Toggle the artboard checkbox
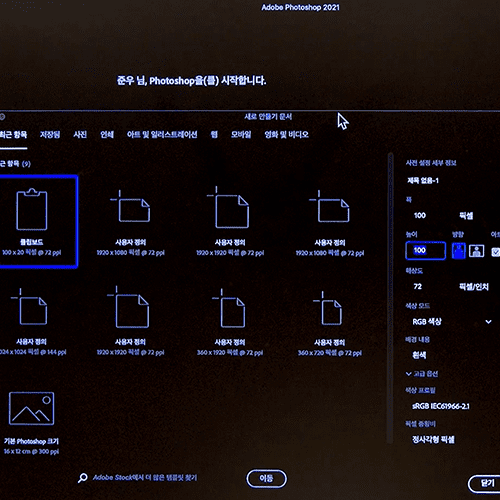 [x=496, y=252]
